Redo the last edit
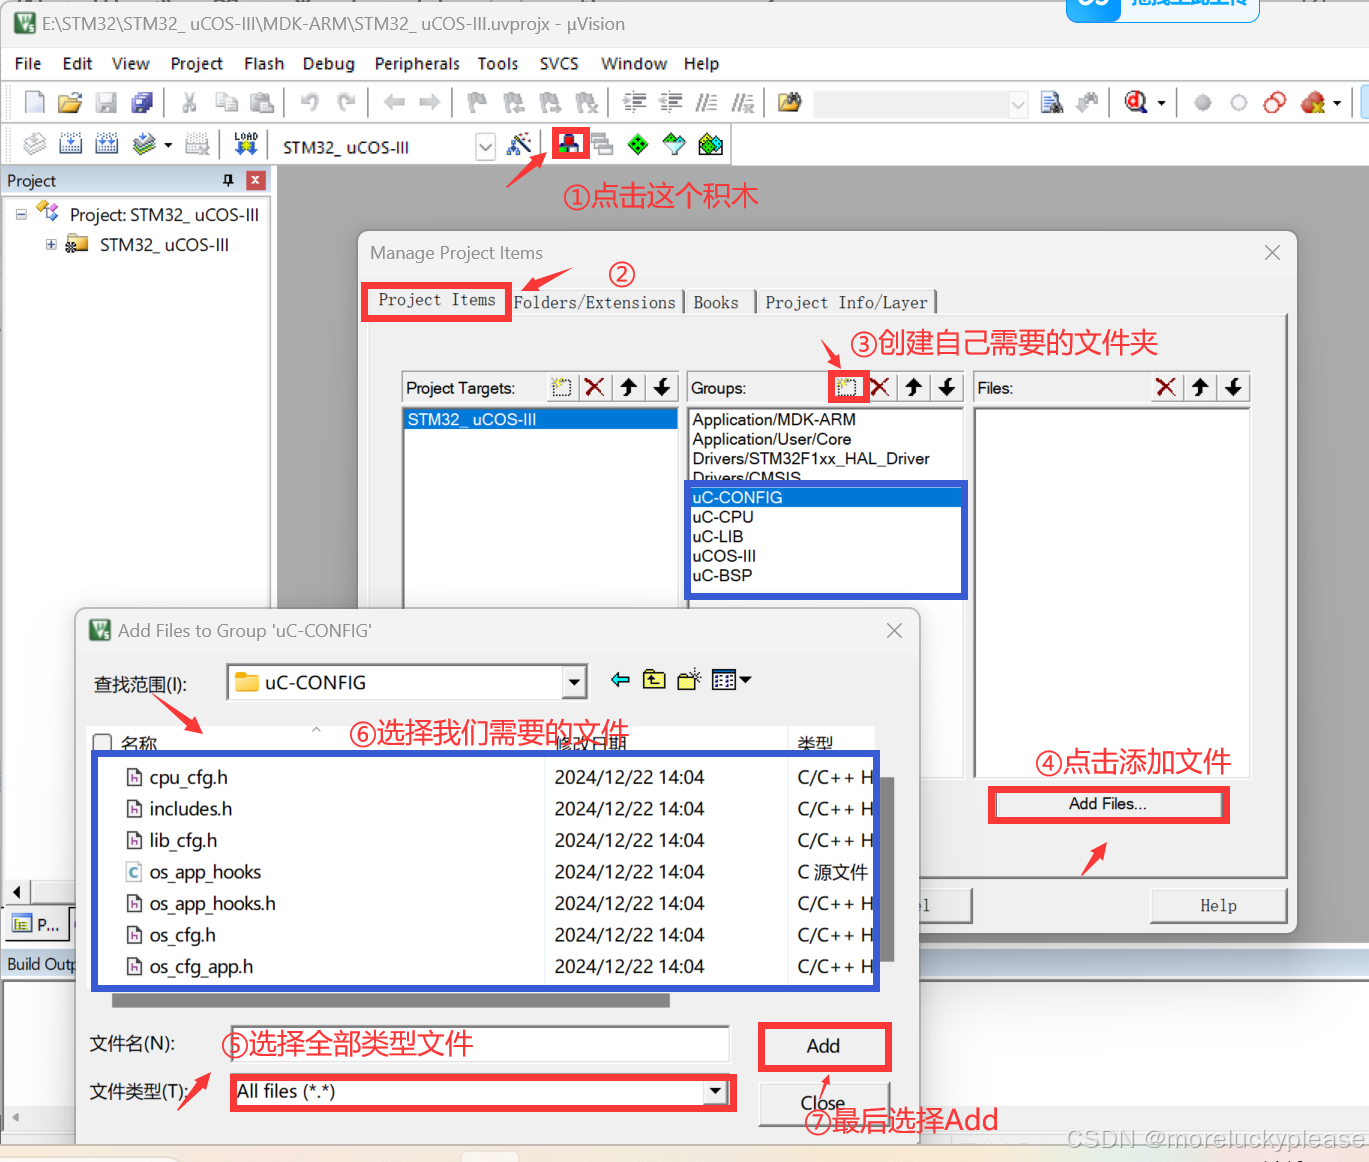This screenshot has width=1369, height=1162. [346, 102]
